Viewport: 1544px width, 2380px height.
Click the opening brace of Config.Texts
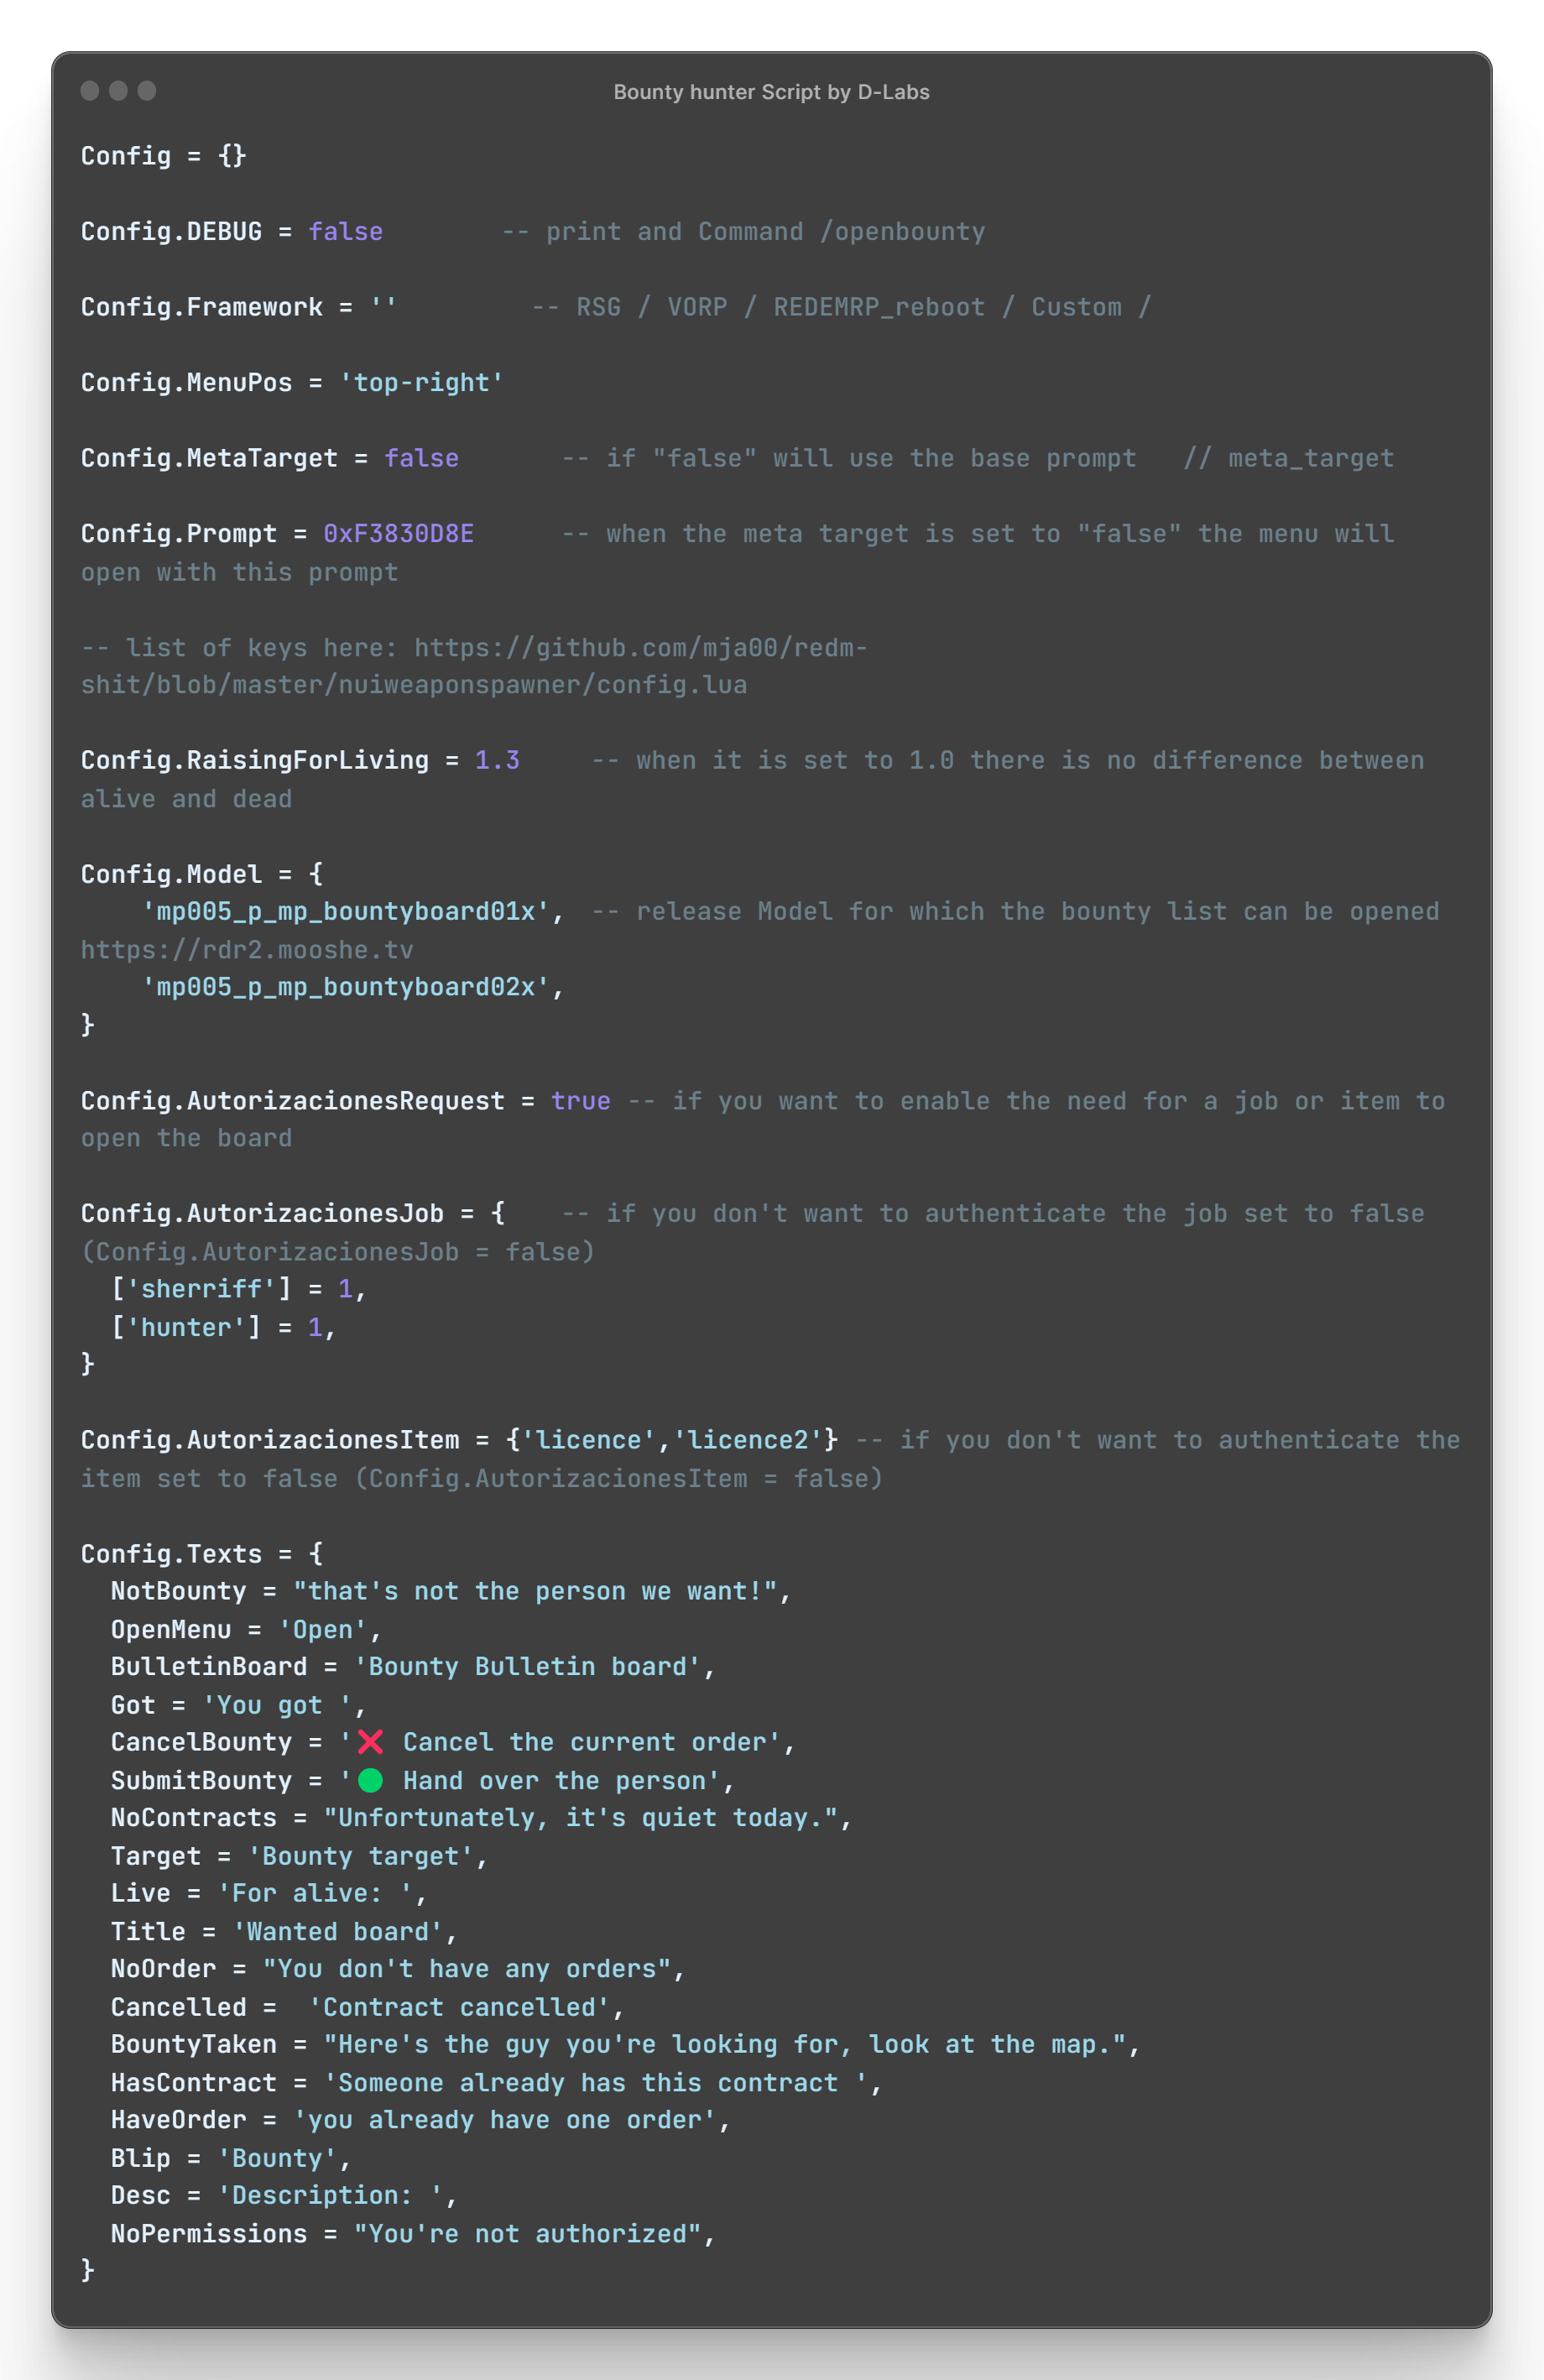pos(316,1553)
